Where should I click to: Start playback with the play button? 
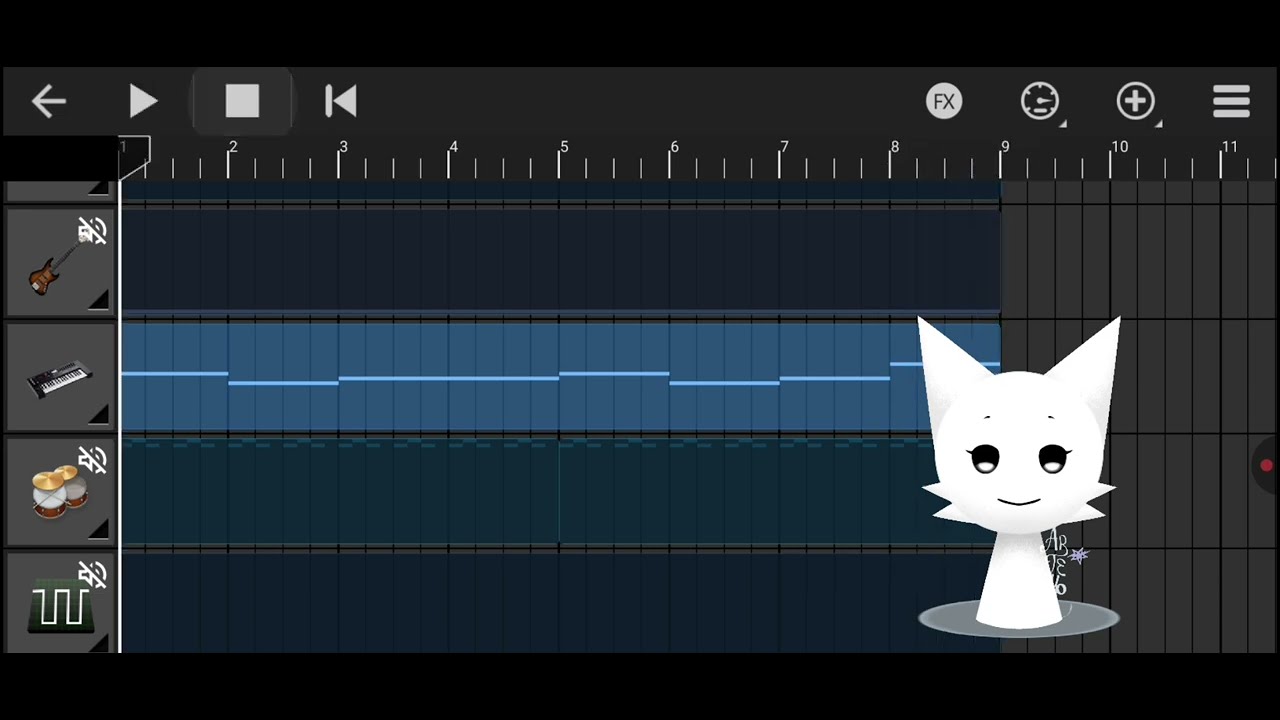click(143, 101)
